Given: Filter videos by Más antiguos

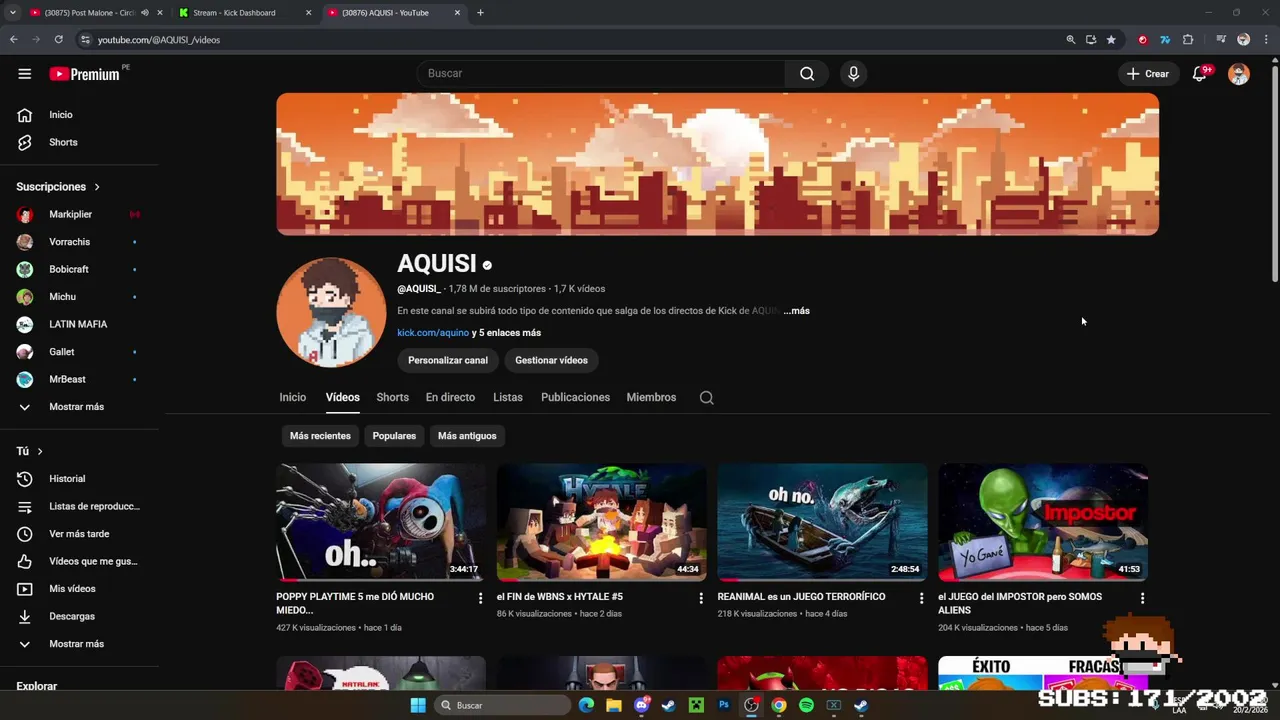Looking at the screenshot, I should click(x=467, y=436).
